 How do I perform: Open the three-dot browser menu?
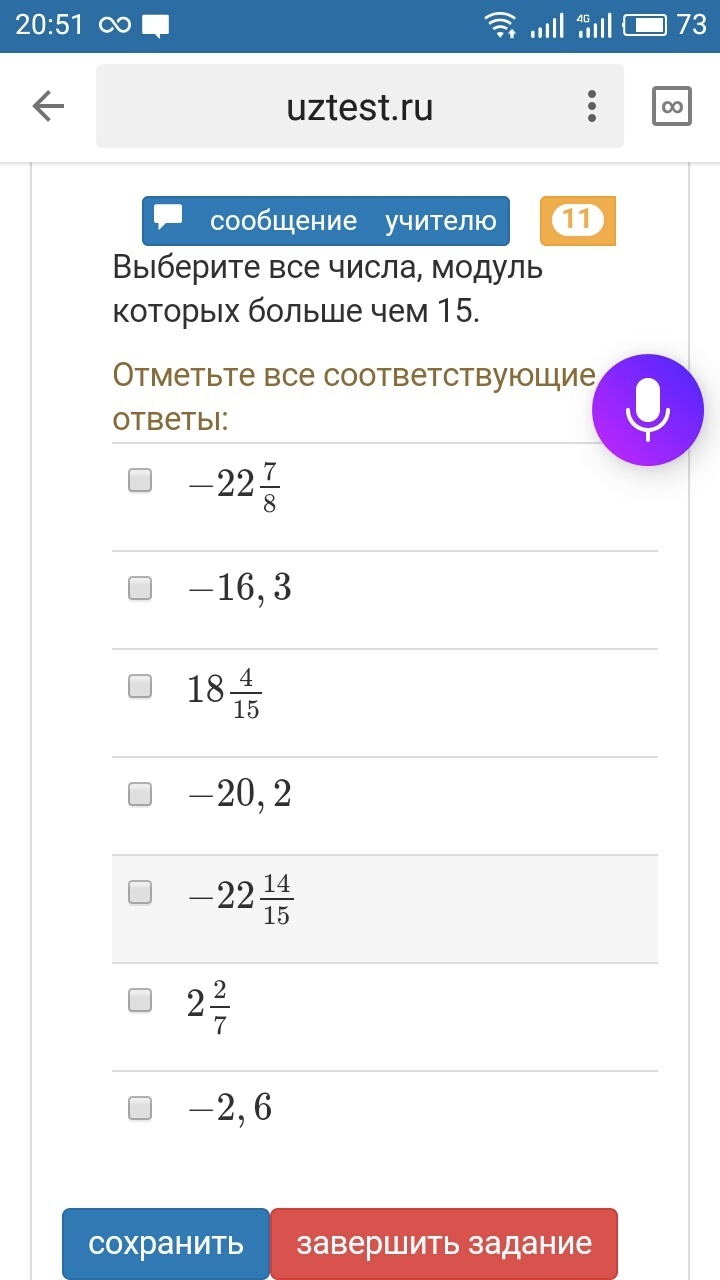click(x=592, y=106)
